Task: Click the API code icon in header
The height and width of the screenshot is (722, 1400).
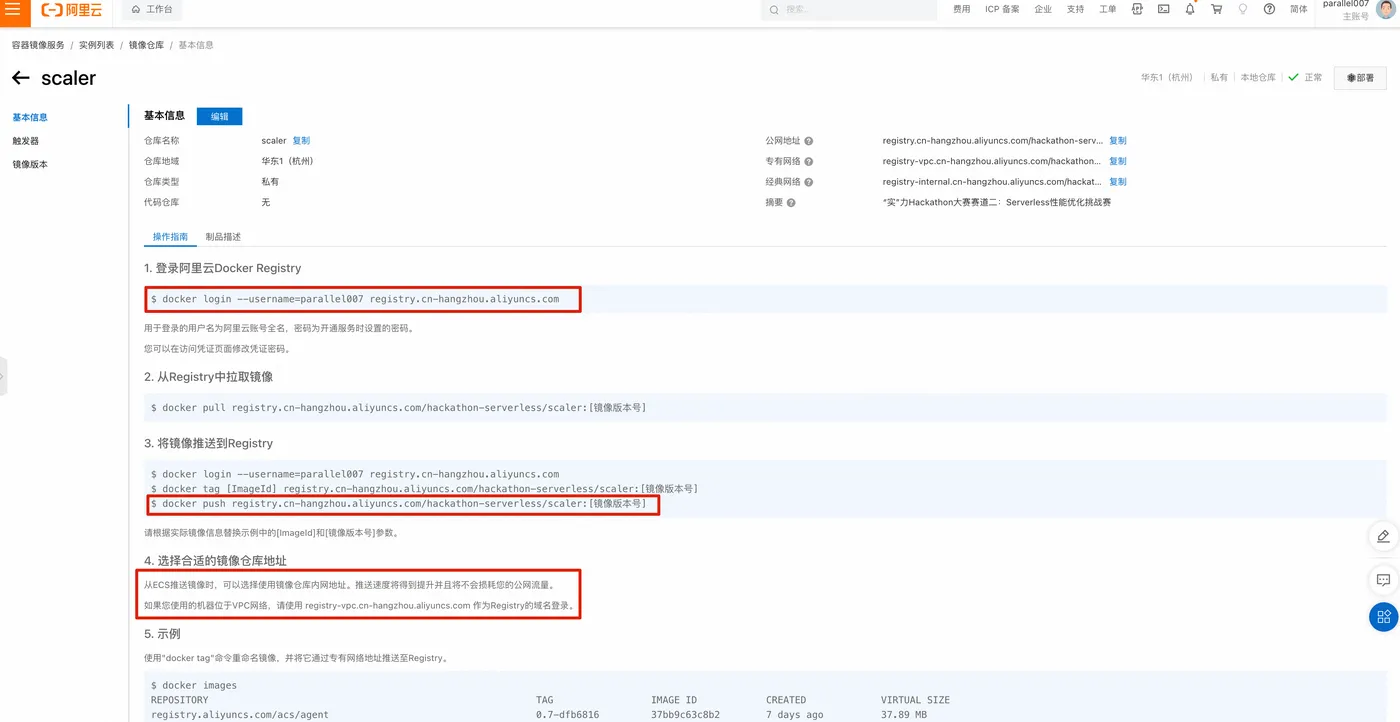Action: 1138,9
